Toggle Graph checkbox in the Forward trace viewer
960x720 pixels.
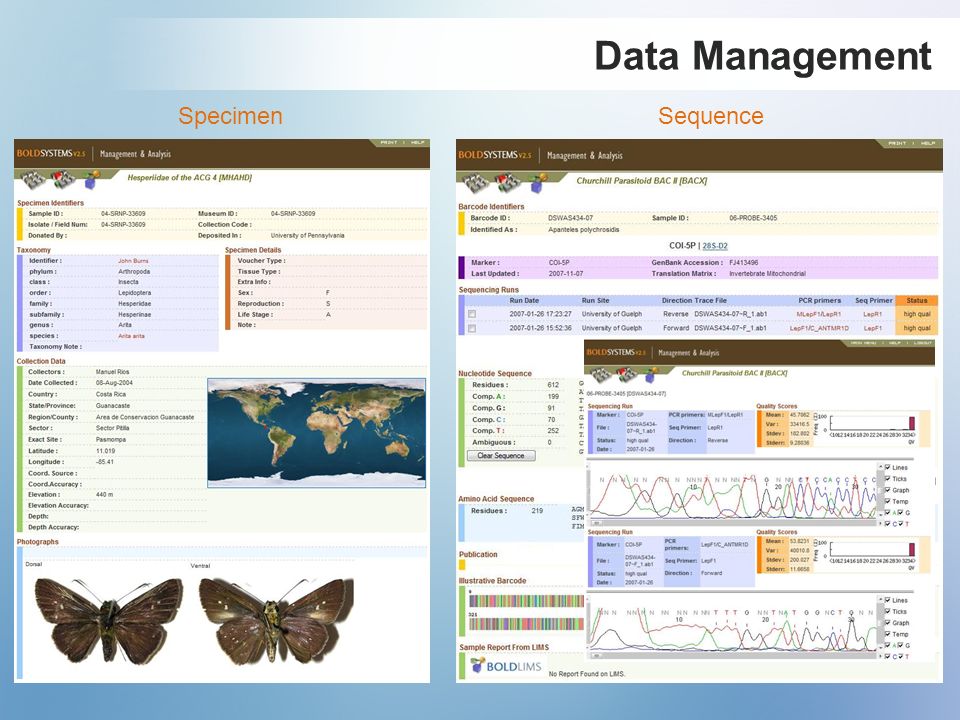[x=888, y=623]
